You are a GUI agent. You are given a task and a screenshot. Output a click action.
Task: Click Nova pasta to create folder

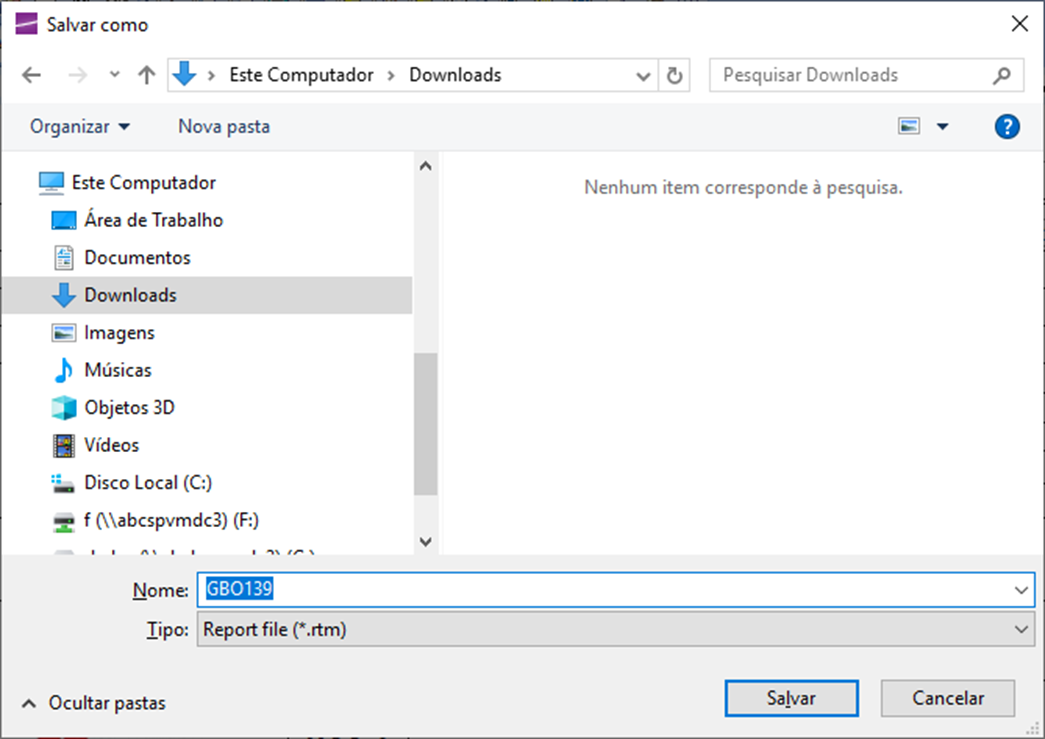[x=224, y=127]
